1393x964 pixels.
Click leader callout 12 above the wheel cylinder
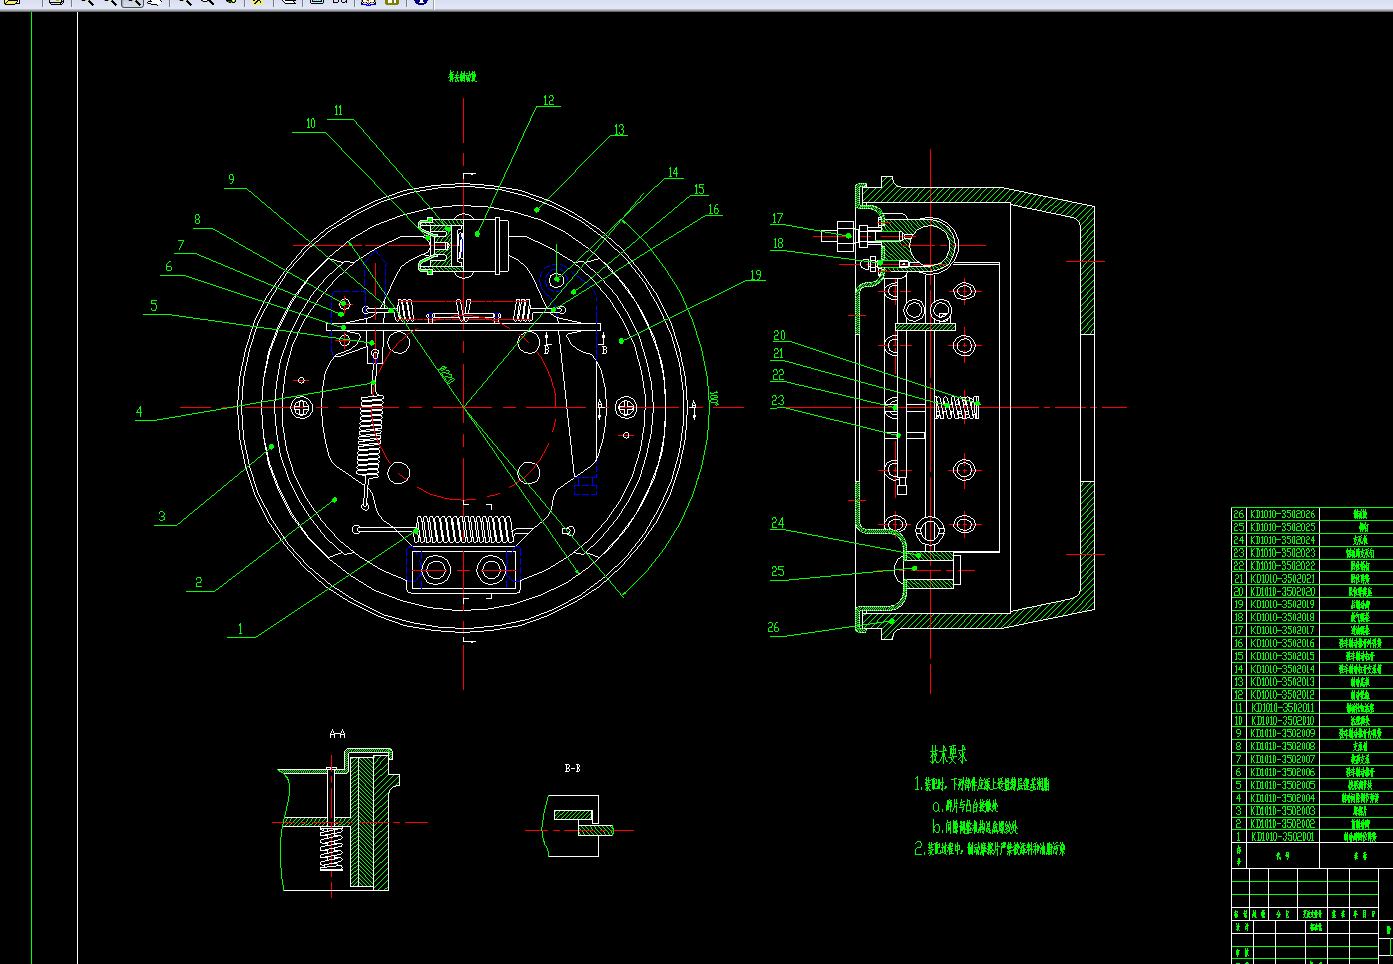point(548,100)
